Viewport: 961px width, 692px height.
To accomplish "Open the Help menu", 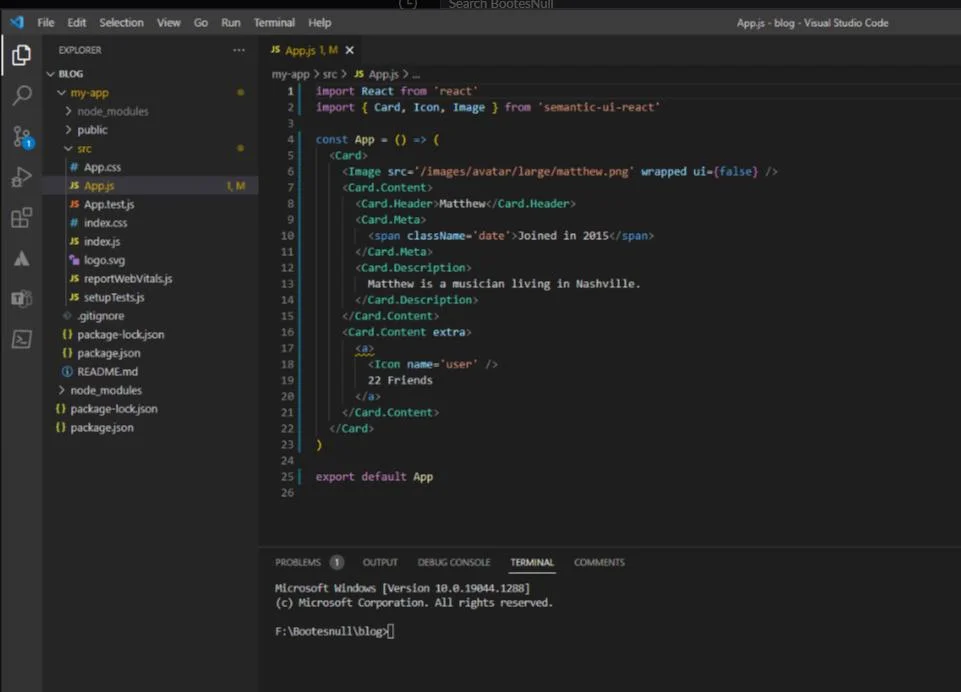I will tap(319, 23).
